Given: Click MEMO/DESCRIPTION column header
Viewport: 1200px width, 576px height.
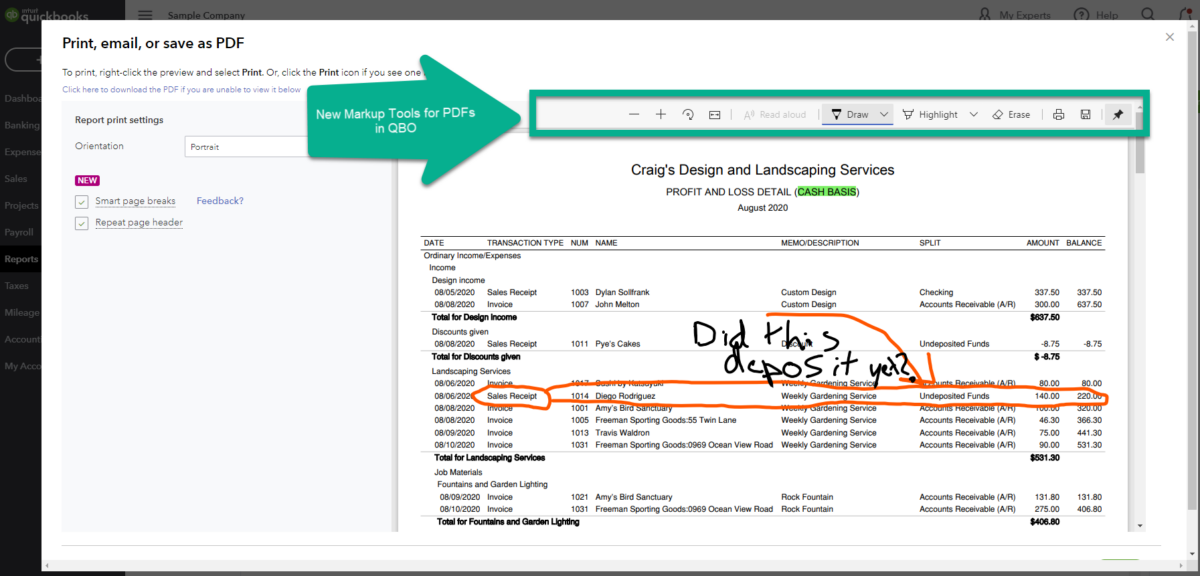Looking at the screenshot, I should click(x=819, y=243).
